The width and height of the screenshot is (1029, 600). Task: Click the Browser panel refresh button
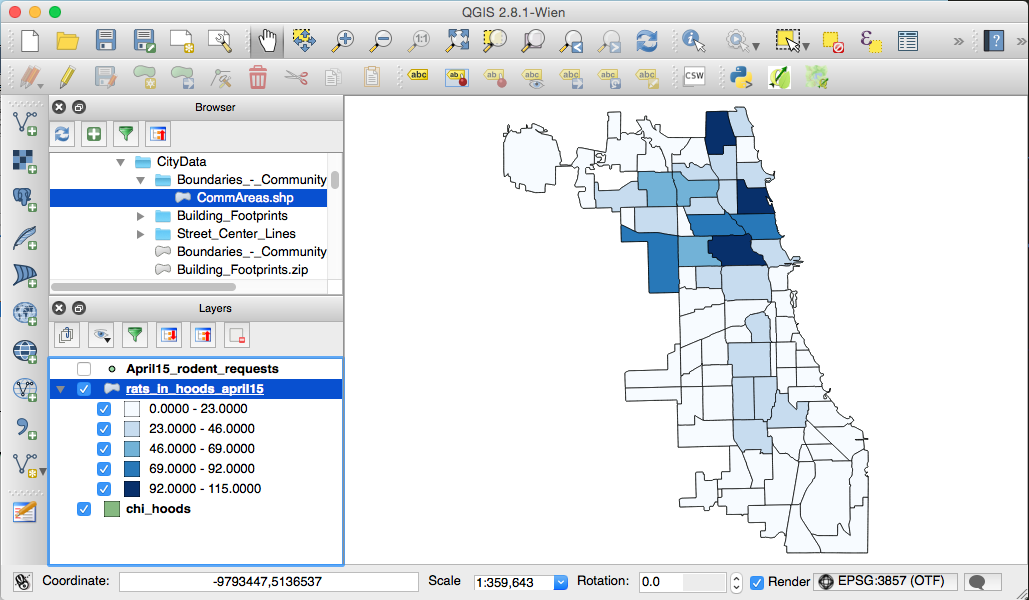coord(63,133)
